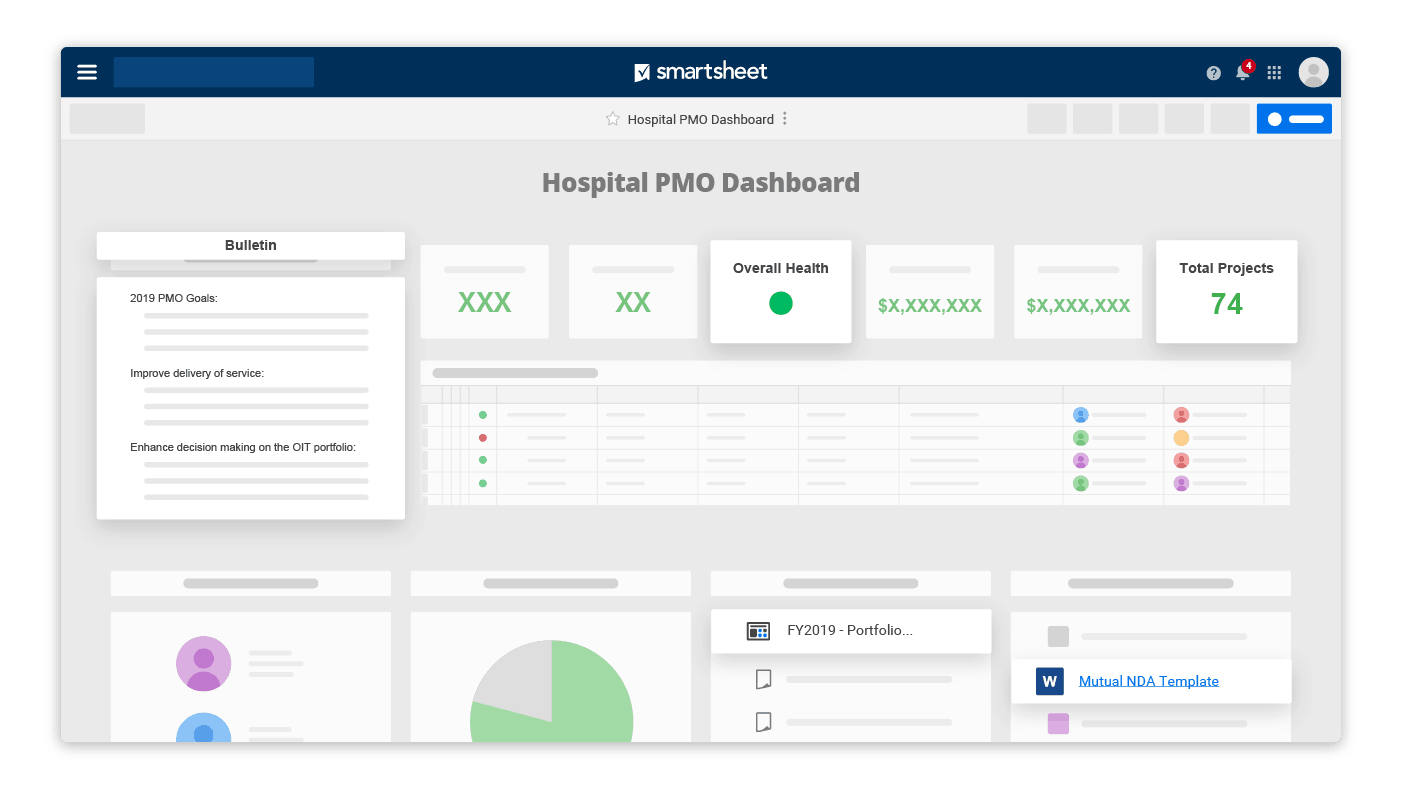Open the Mutual NDA Template link
Screen dimensions: 1401x789
pyautogui.click(x=1148, y=681)
